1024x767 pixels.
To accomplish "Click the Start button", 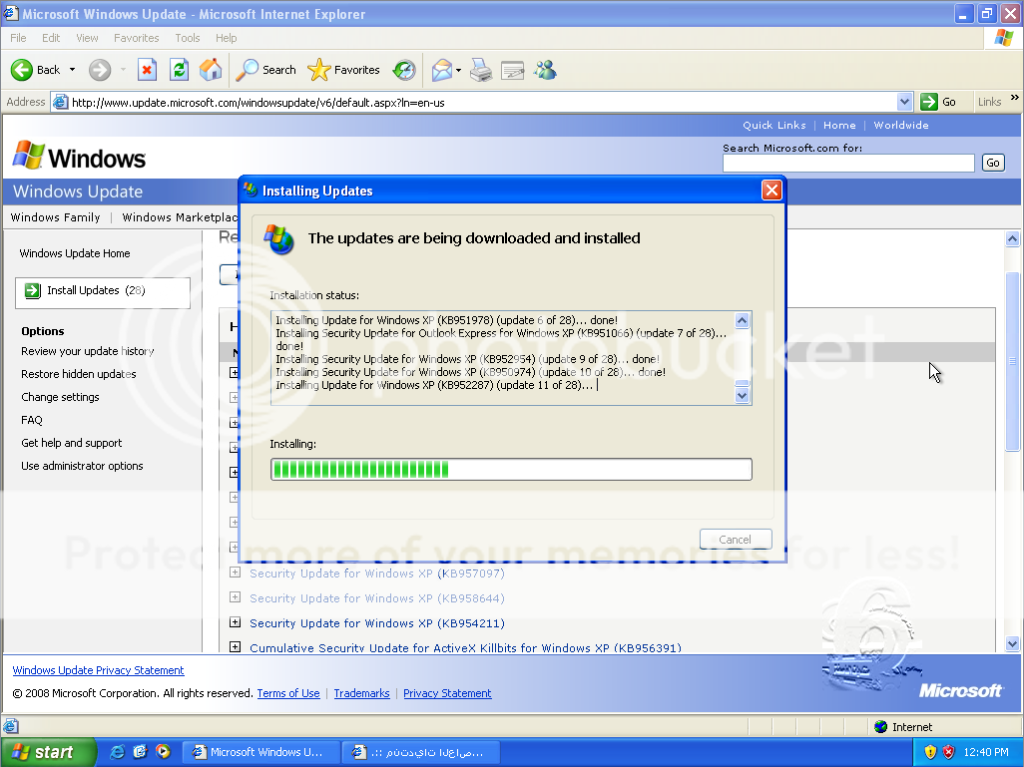I will click(48, 752).
